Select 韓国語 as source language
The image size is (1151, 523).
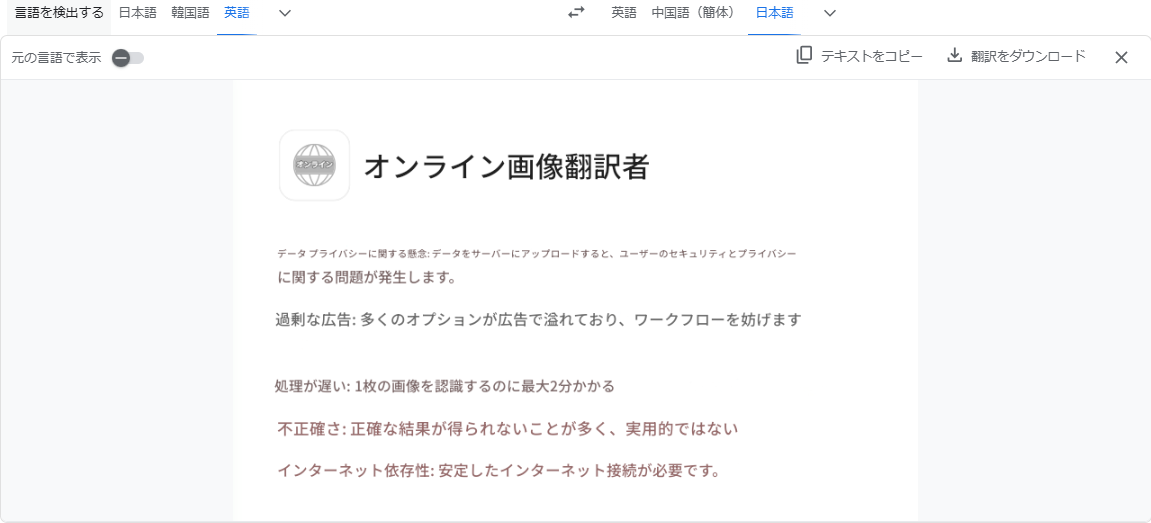click(x=190, y=12)
